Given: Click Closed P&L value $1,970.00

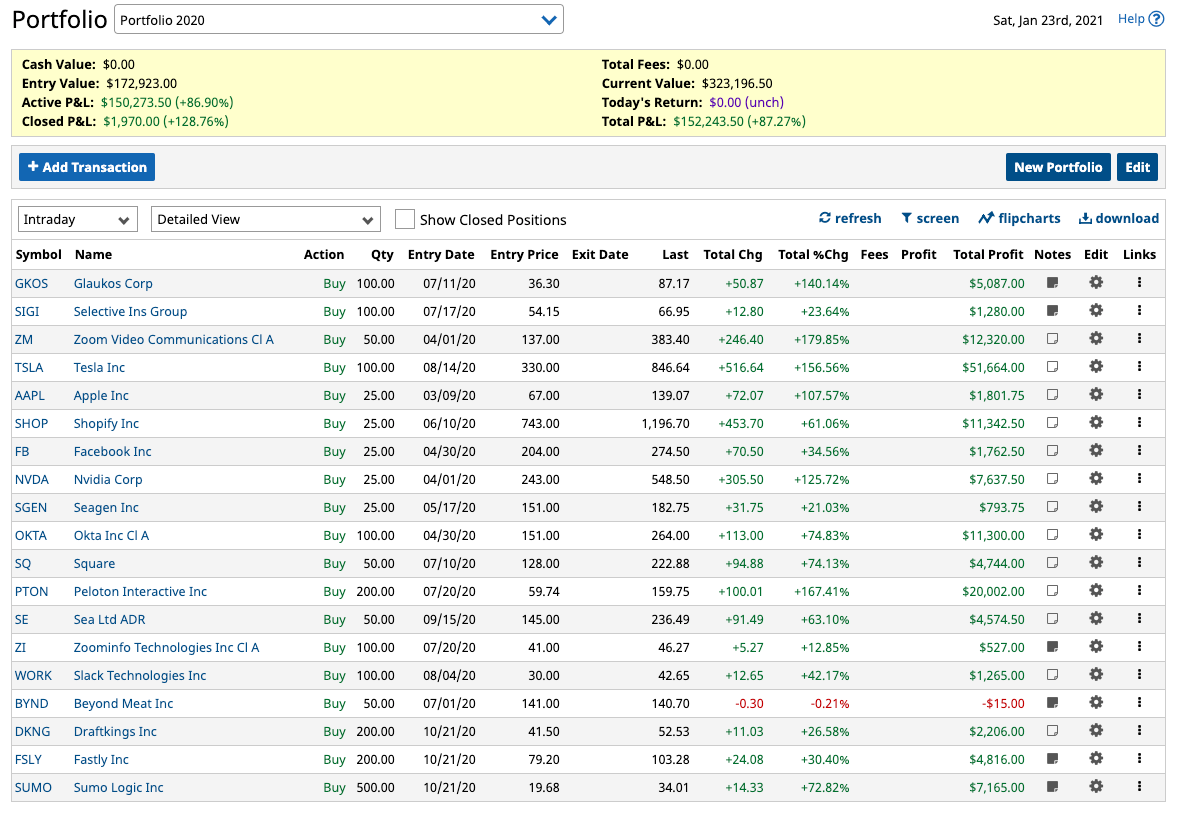Looking at the screenshot, I should pyautogui.click(x=132, y=122).
